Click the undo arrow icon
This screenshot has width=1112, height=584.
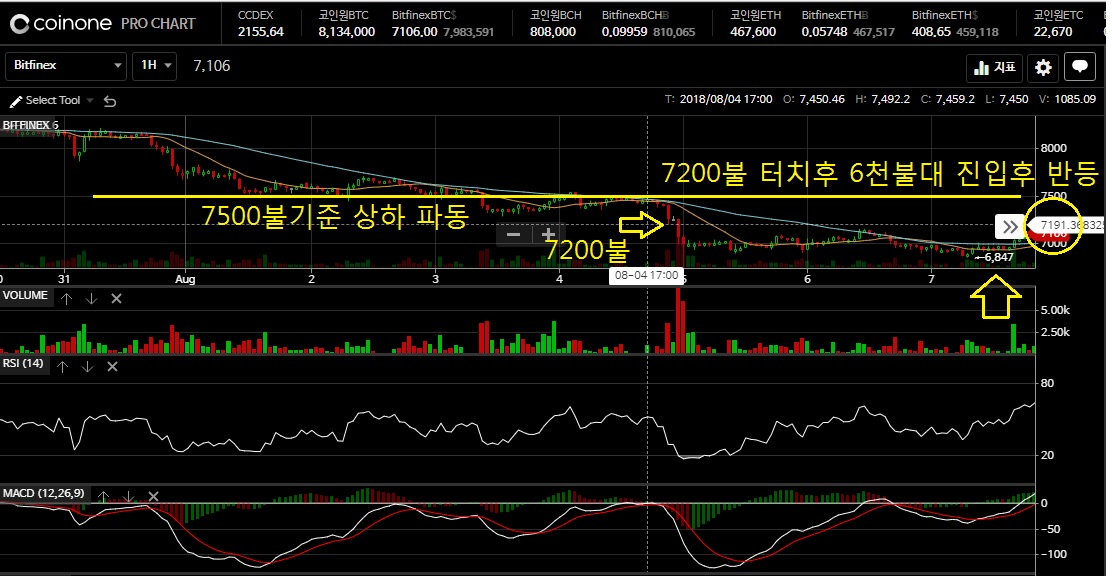pyautogui.click(x=110, y=101)
